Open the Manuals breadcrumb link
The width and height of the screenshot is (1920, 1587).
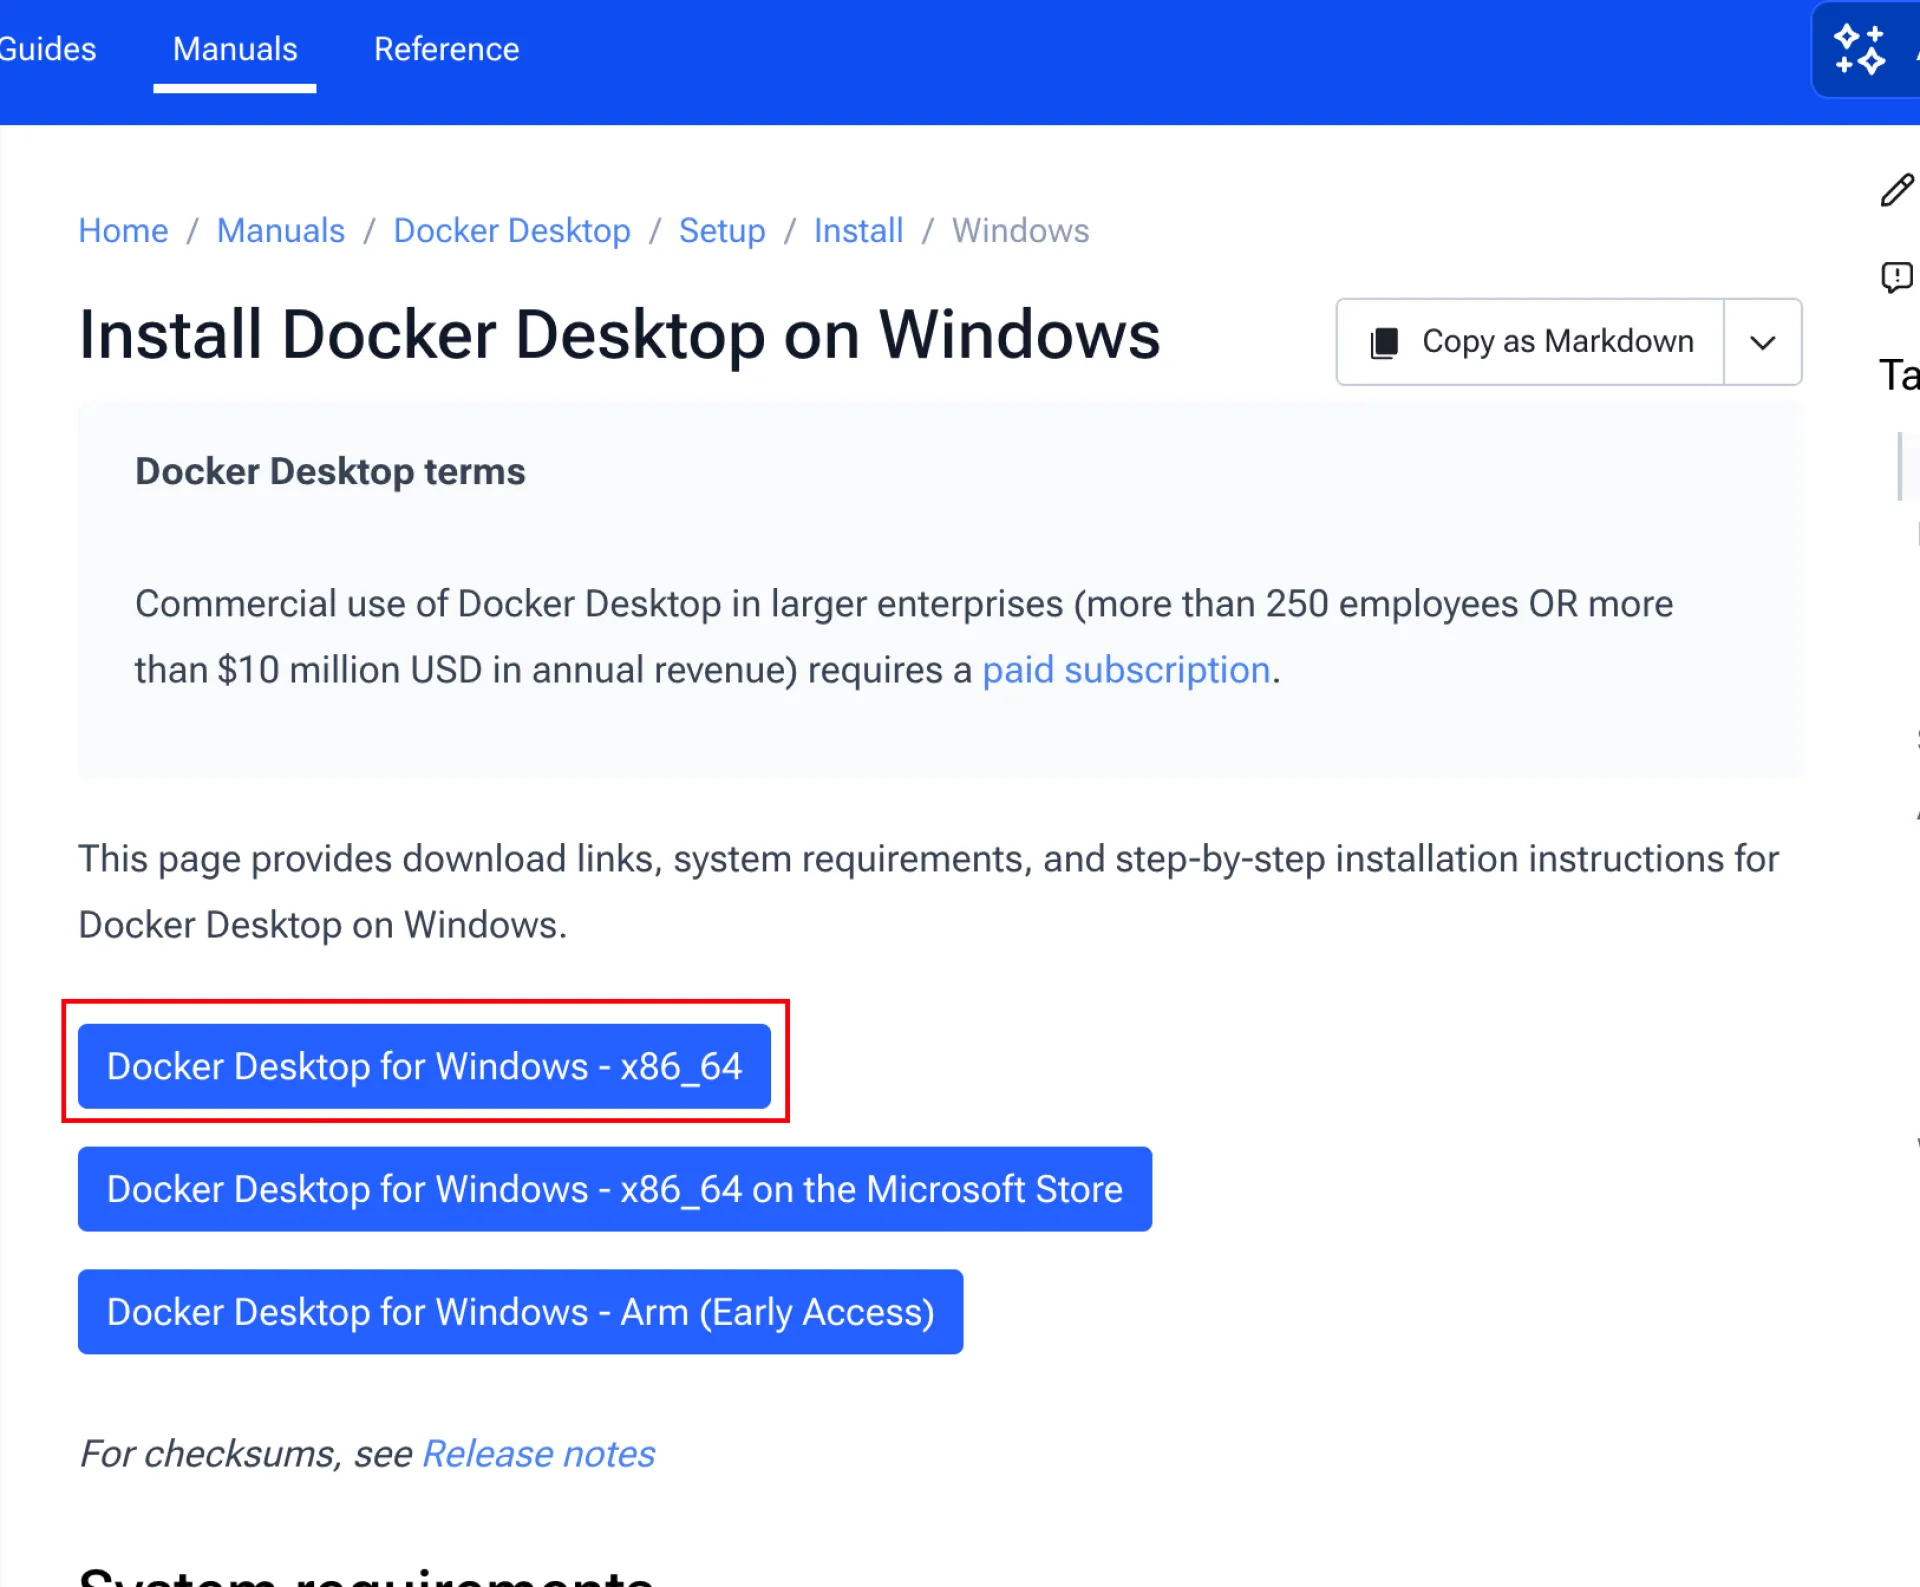281,231
